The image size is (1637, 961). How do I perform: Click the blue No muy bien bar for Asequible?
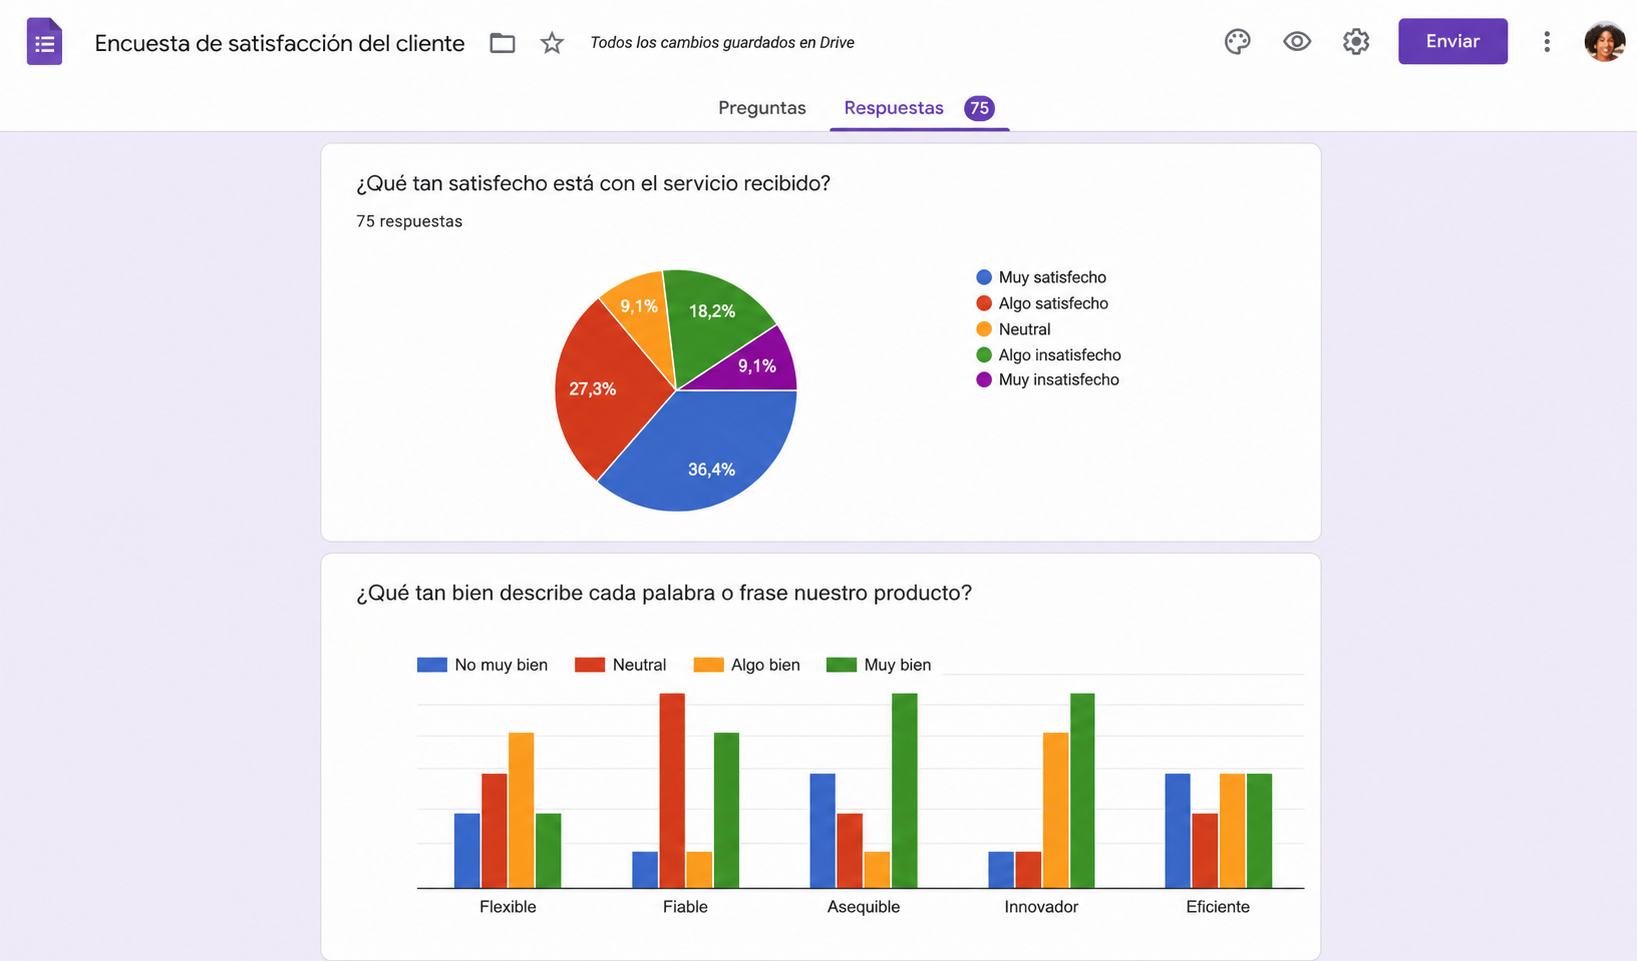click(822, 831)
